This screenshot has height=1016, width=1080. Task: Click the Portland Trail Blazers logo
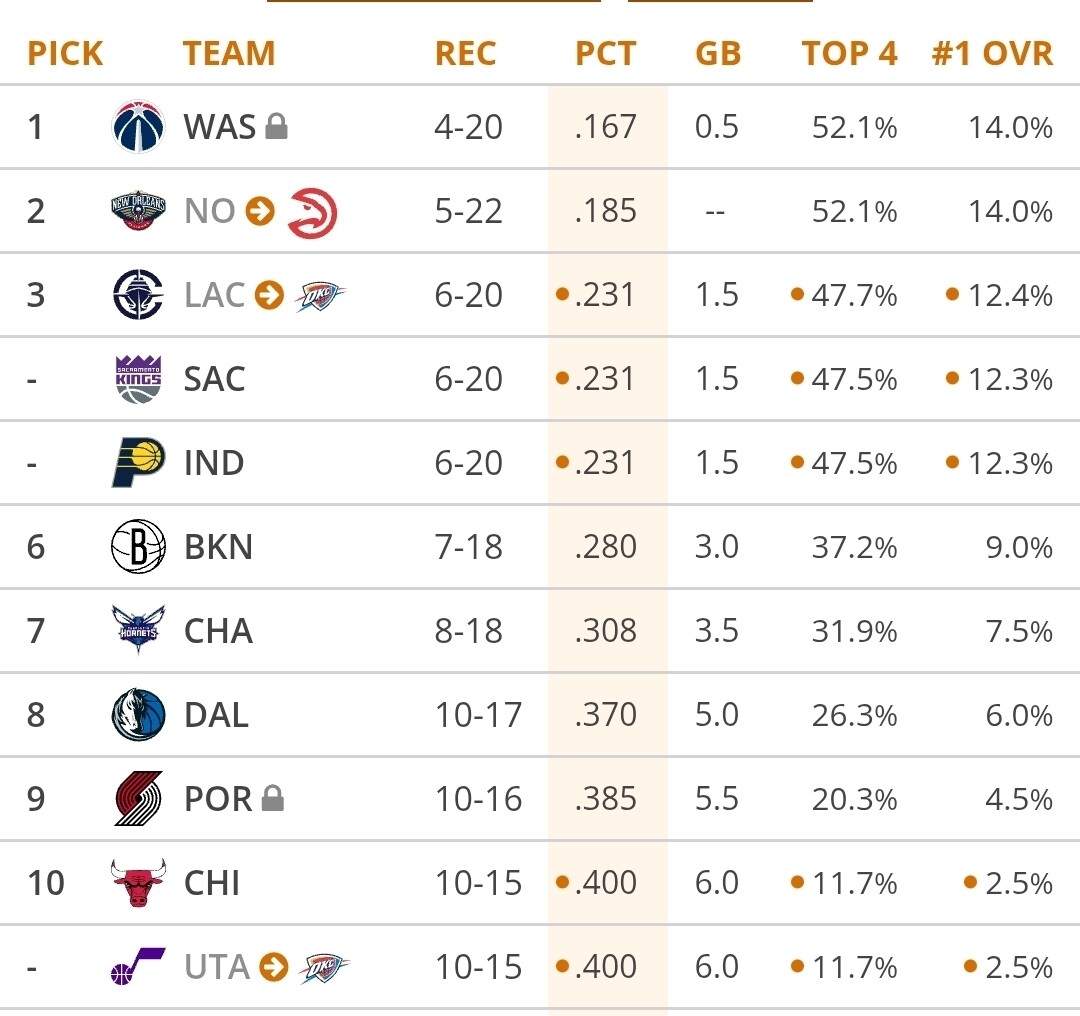138,799
